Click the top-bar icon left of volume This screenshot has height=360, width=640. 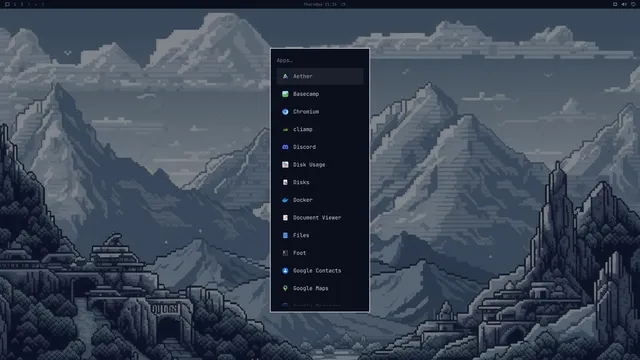[615, 4]
